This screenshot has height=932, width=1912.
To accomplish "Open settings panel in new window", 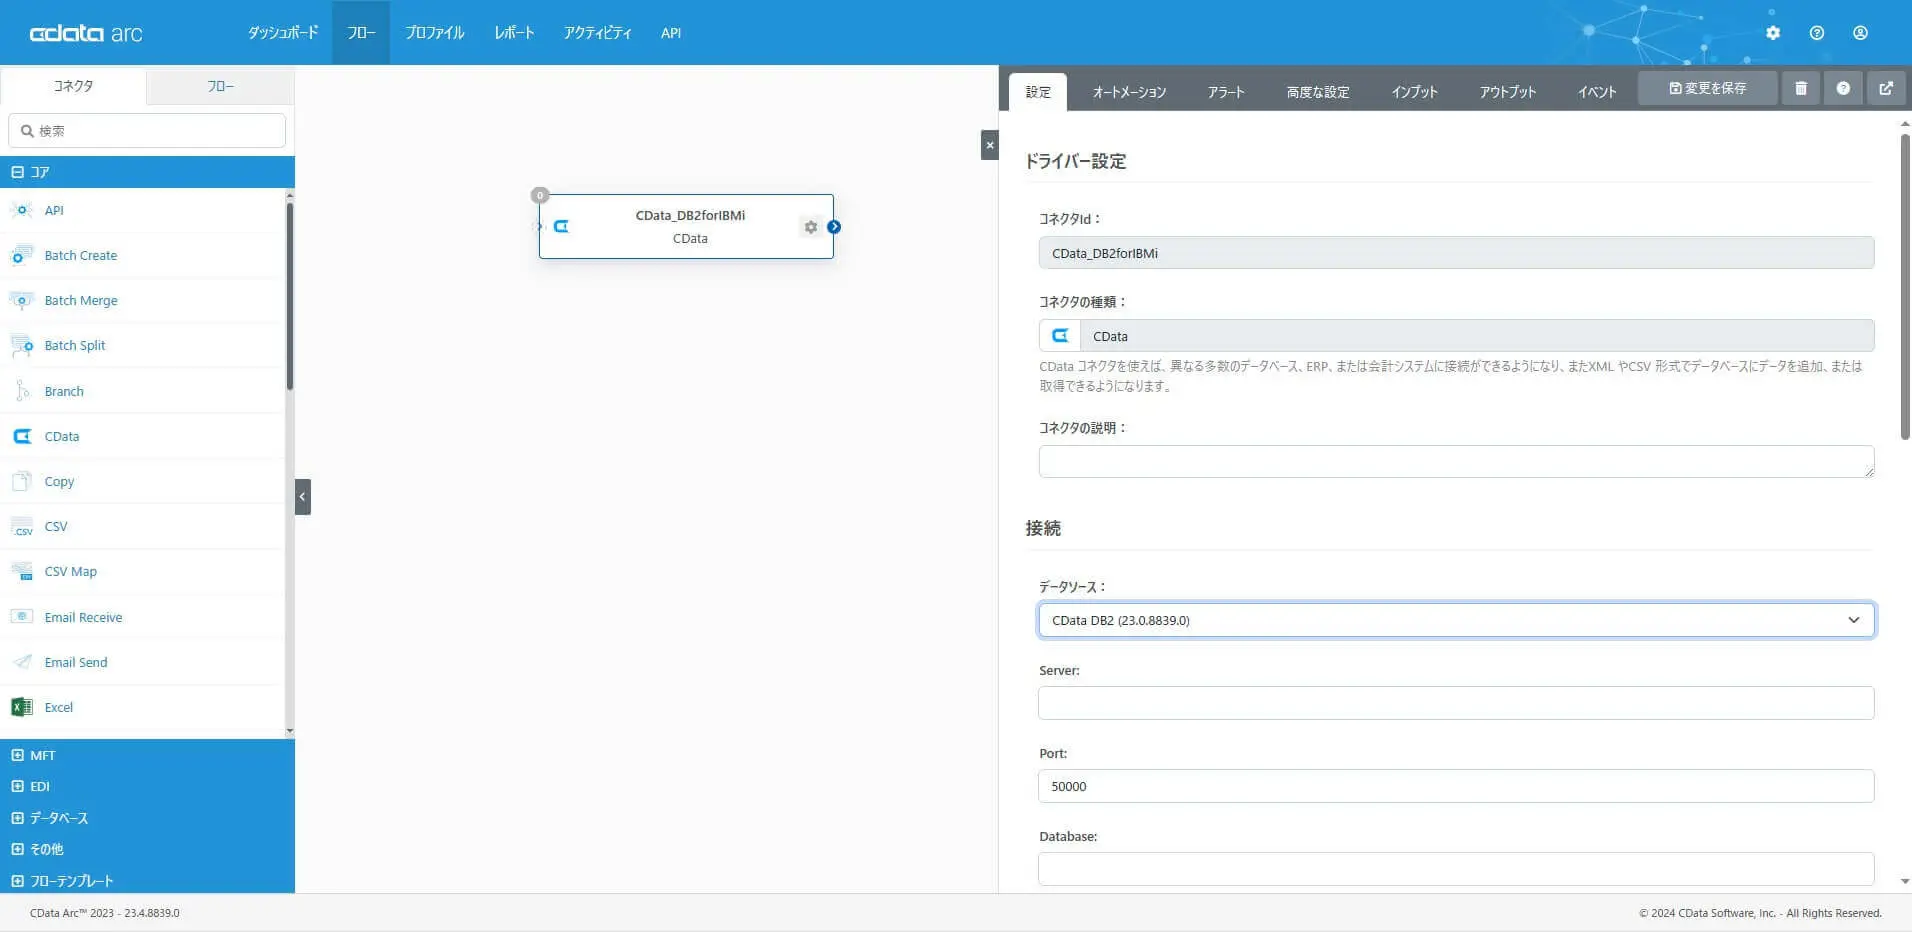I will tap(1886, 88).
